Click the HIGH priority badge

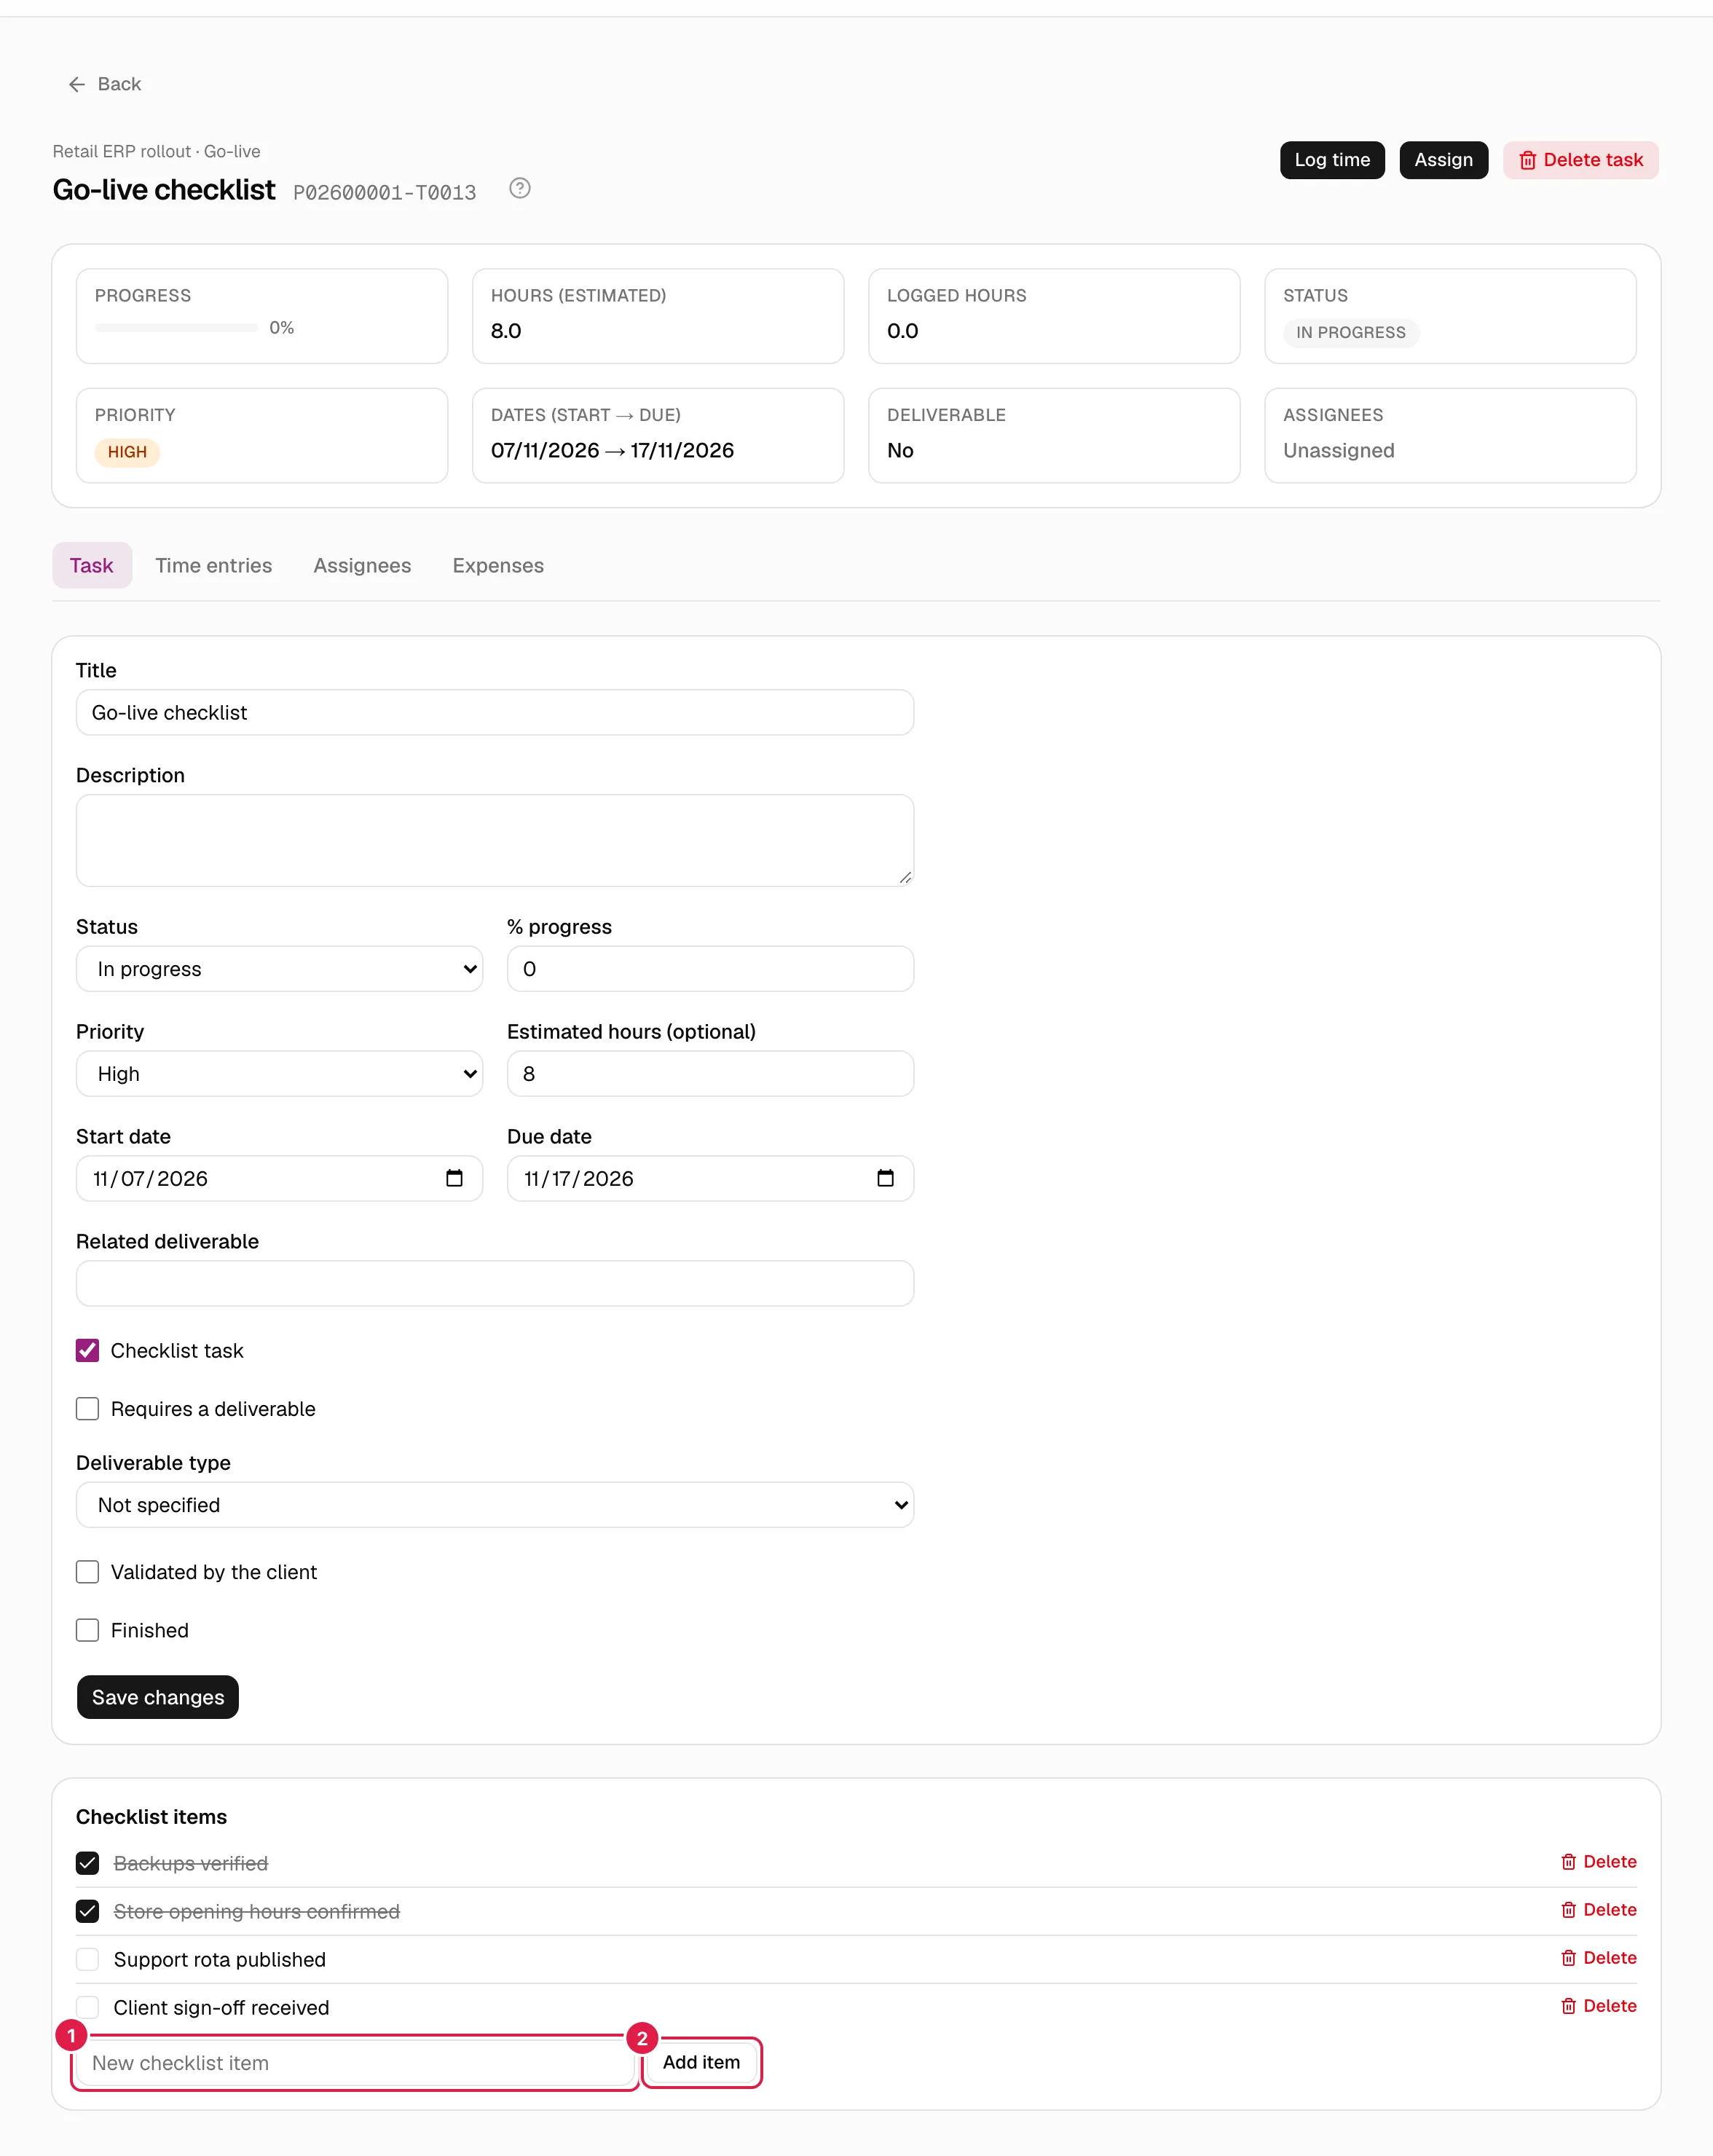[127, 452]
